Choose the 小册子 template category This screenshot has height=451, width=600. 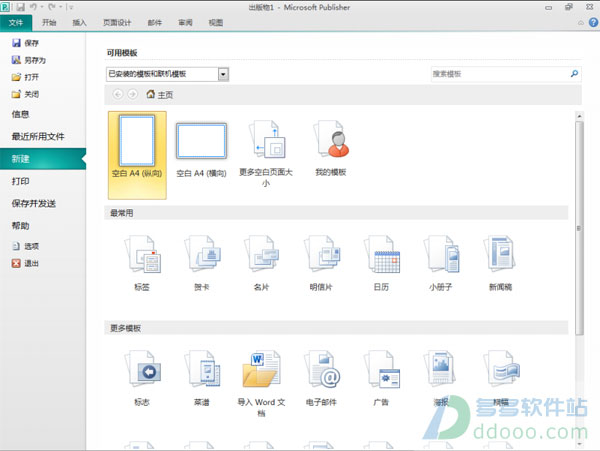pyautogui.click(x=441, y=263)
